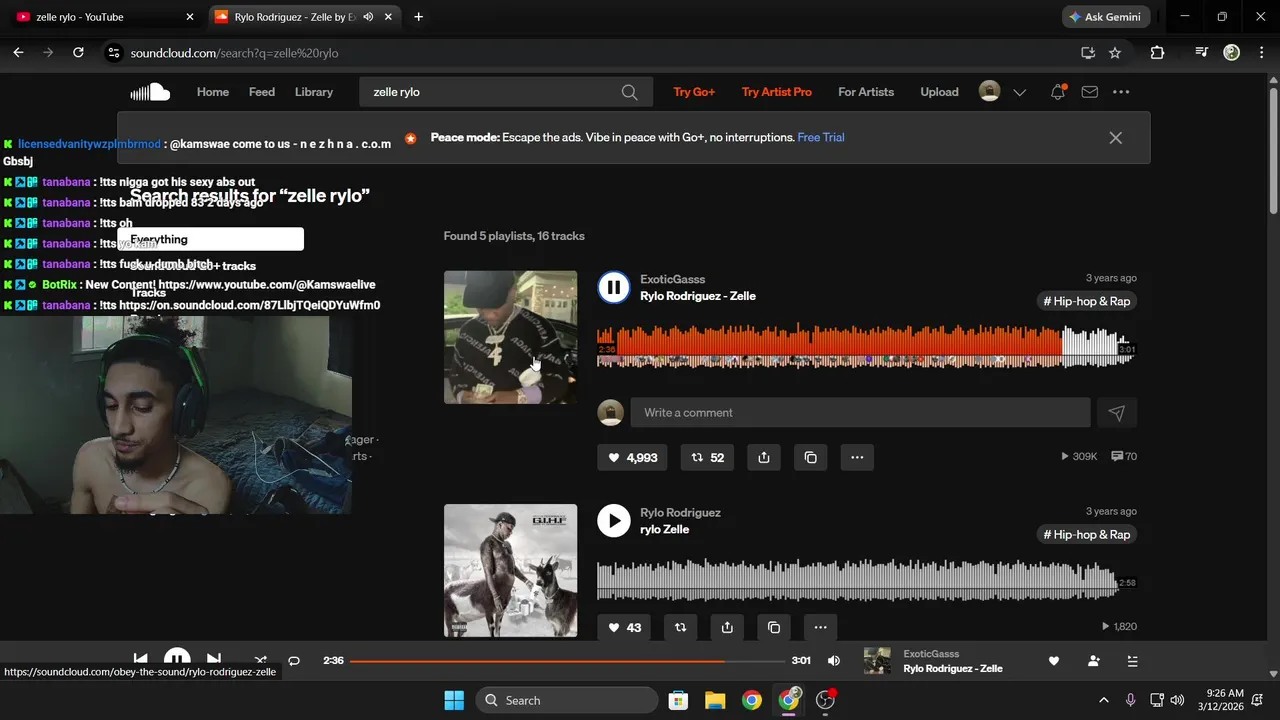Screen dimensions: 1280x720
Task: Click the Try Artist Pro link
Action: point(777,92)
